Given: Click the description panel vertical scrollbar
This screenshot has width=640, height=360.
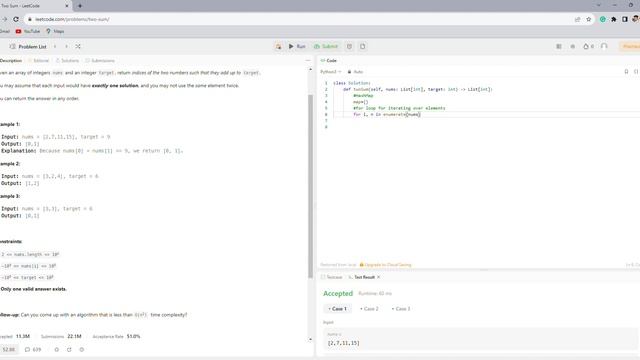Looking at the screenshot, I should pos(310,187).
